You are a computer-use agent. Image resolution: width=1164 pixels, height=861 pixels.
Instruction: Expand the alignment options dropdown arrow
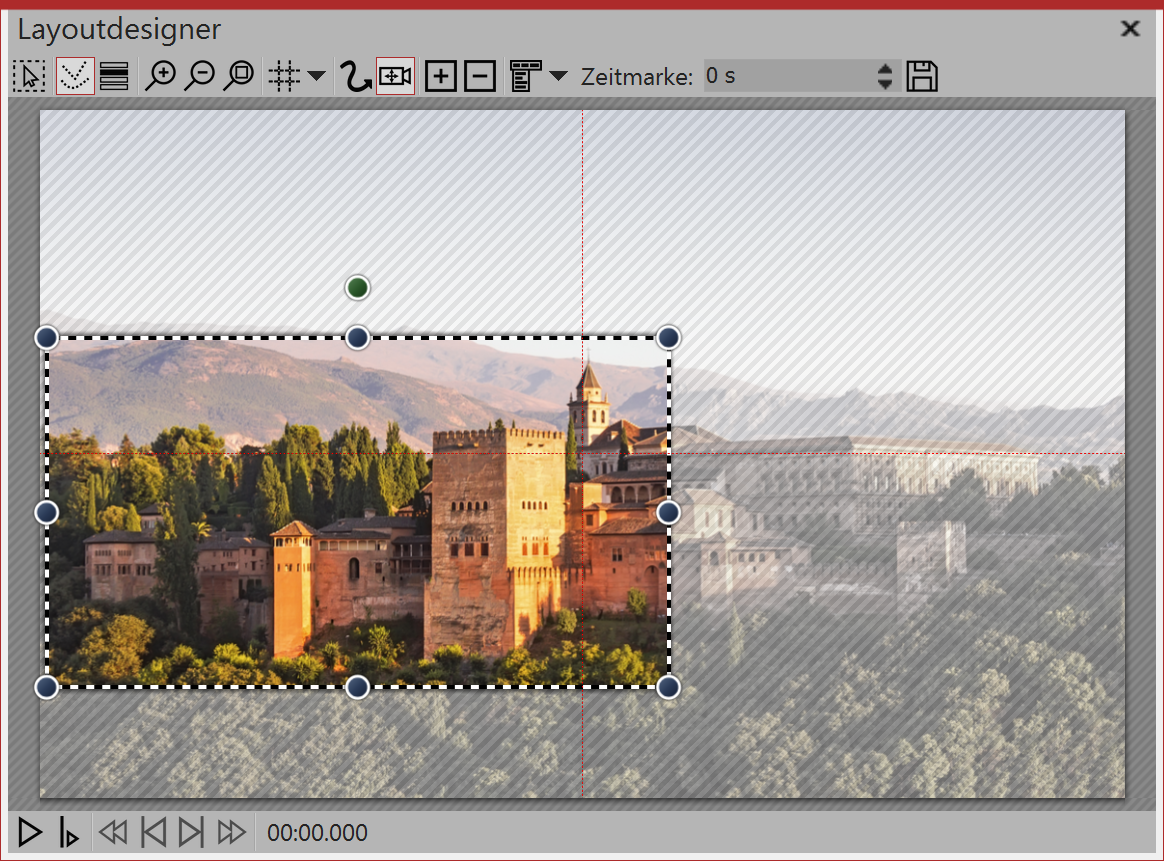[x=558, y=77]
